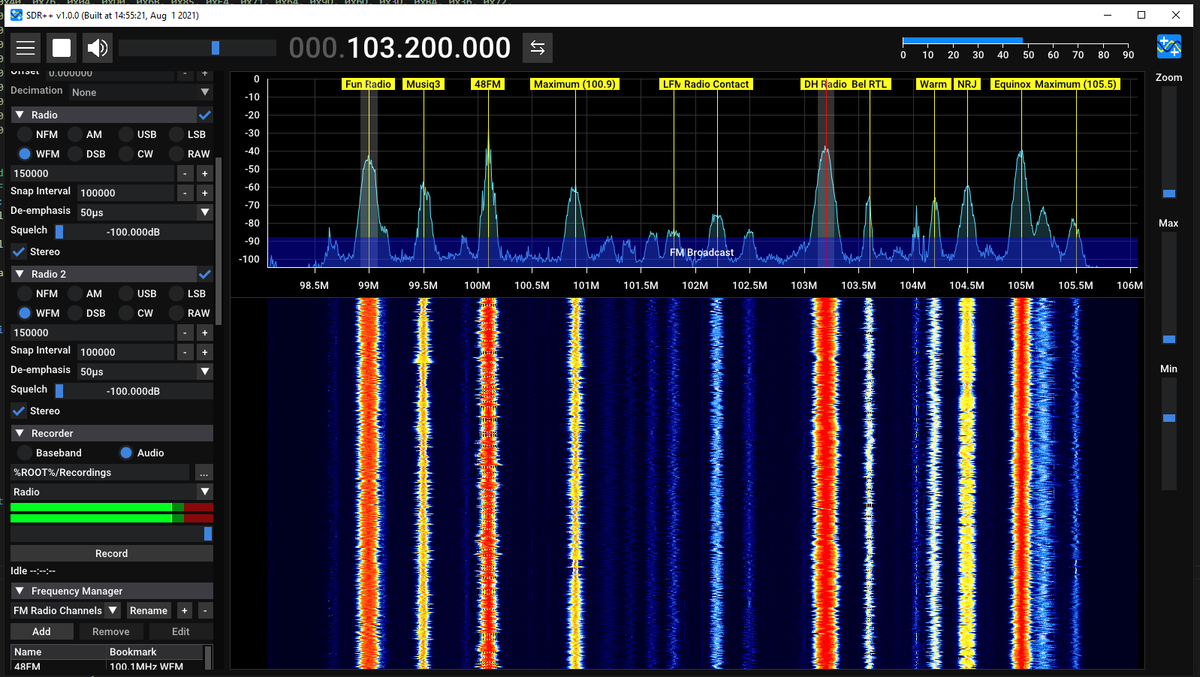
Task: Stop SDR playback with the square icon
Action: coord(60,46)
